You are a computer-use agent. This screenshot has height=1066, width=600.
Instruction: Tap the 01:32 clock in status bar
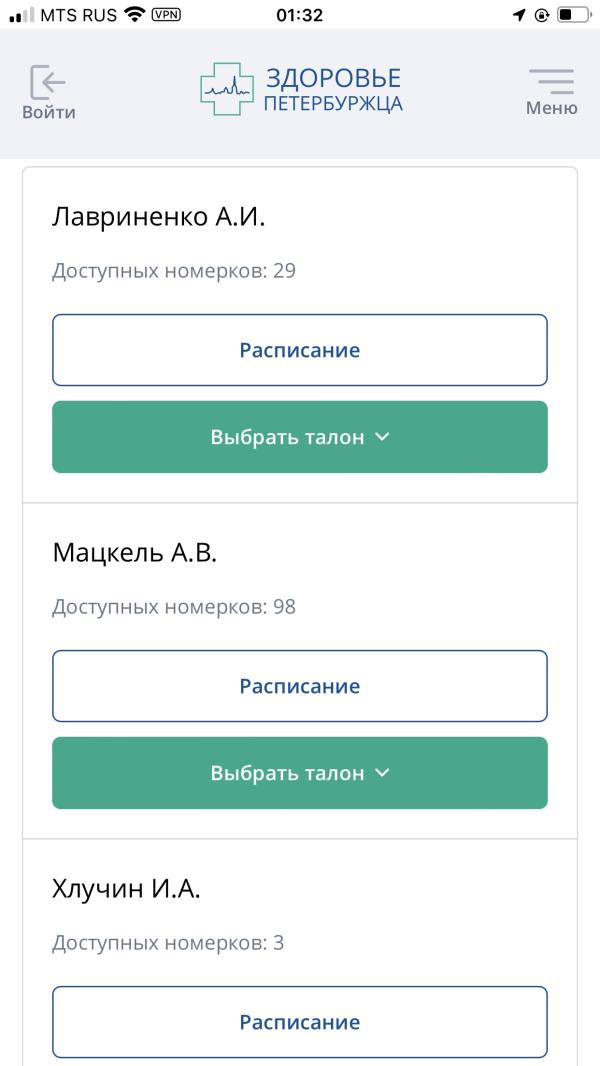(300, 14)
